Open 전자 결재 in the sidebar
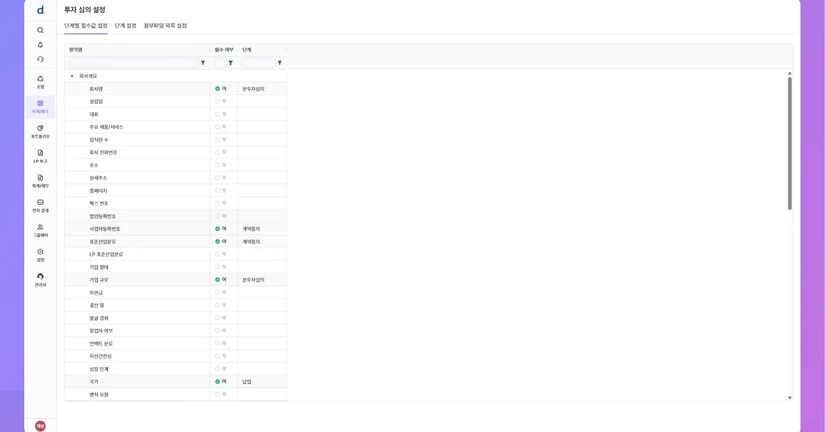Image resolution: width=825 pixels, height=432 pixels. [40, 206]
